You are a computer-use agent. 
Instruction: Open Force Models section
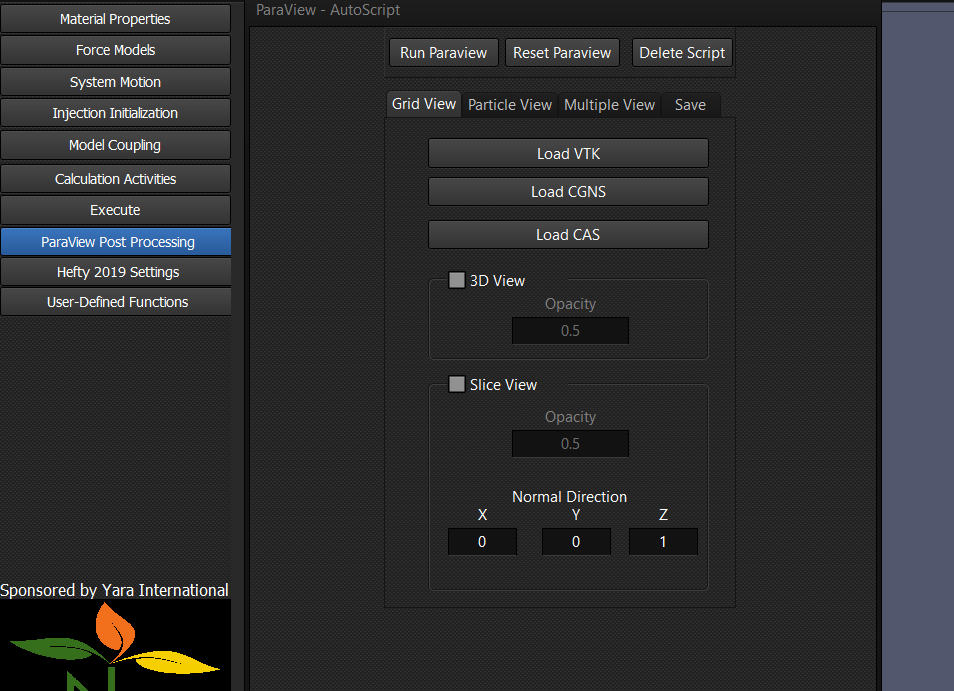pyautogui.click(x=115, y=50)
